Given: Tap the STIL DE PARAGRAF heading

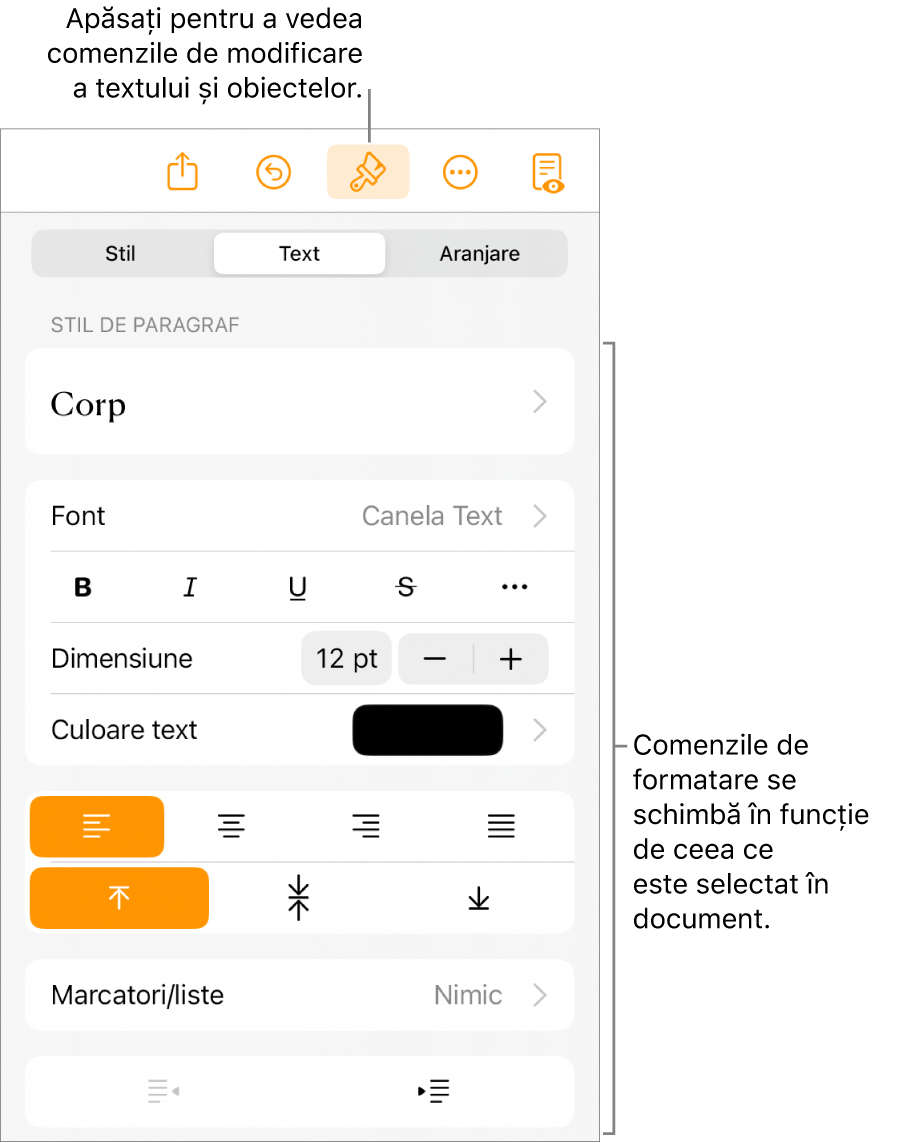Looking at the screenshot, I should coord(145,325).
